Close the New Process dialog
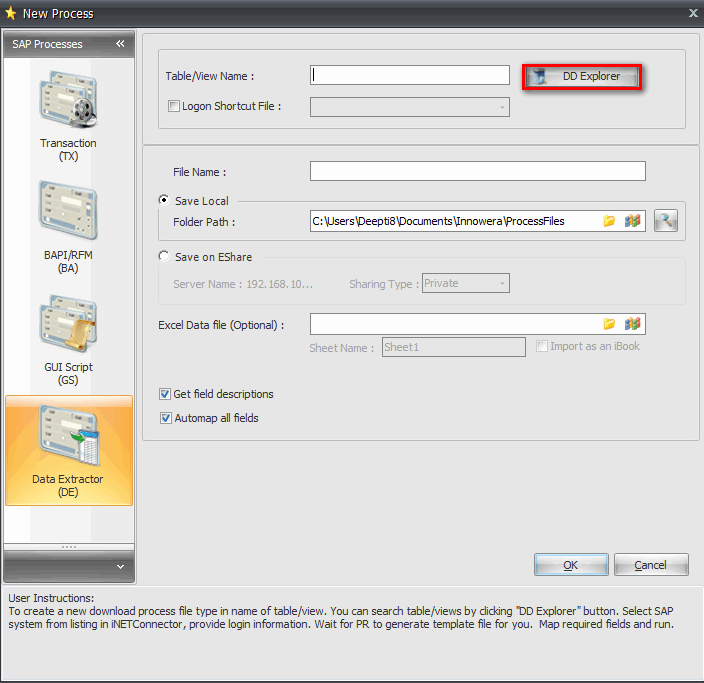This screenshot has width=704, height=683. point(693,13)
